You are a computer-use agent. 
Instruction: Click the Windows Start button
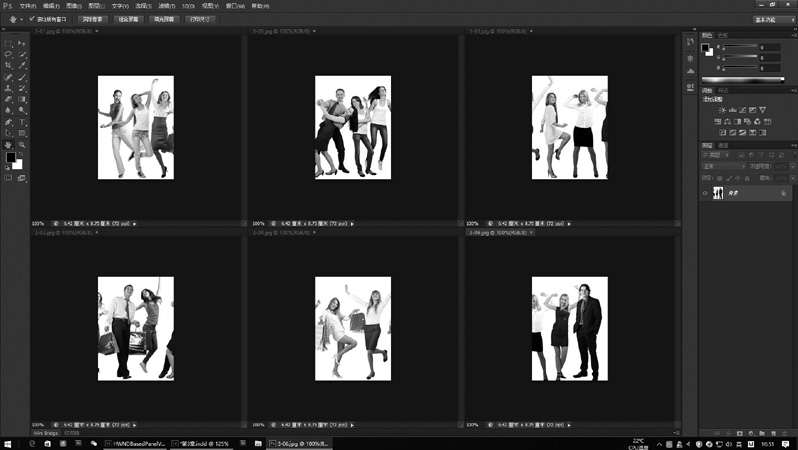pyautogui.click(x=7, y=442)
